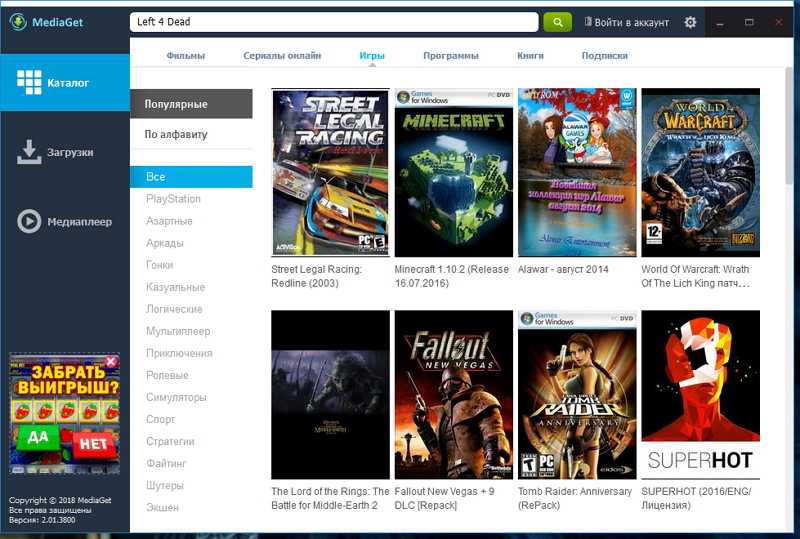
Task: Switch to the Сериалы онлайн tab
Action: 282,55
